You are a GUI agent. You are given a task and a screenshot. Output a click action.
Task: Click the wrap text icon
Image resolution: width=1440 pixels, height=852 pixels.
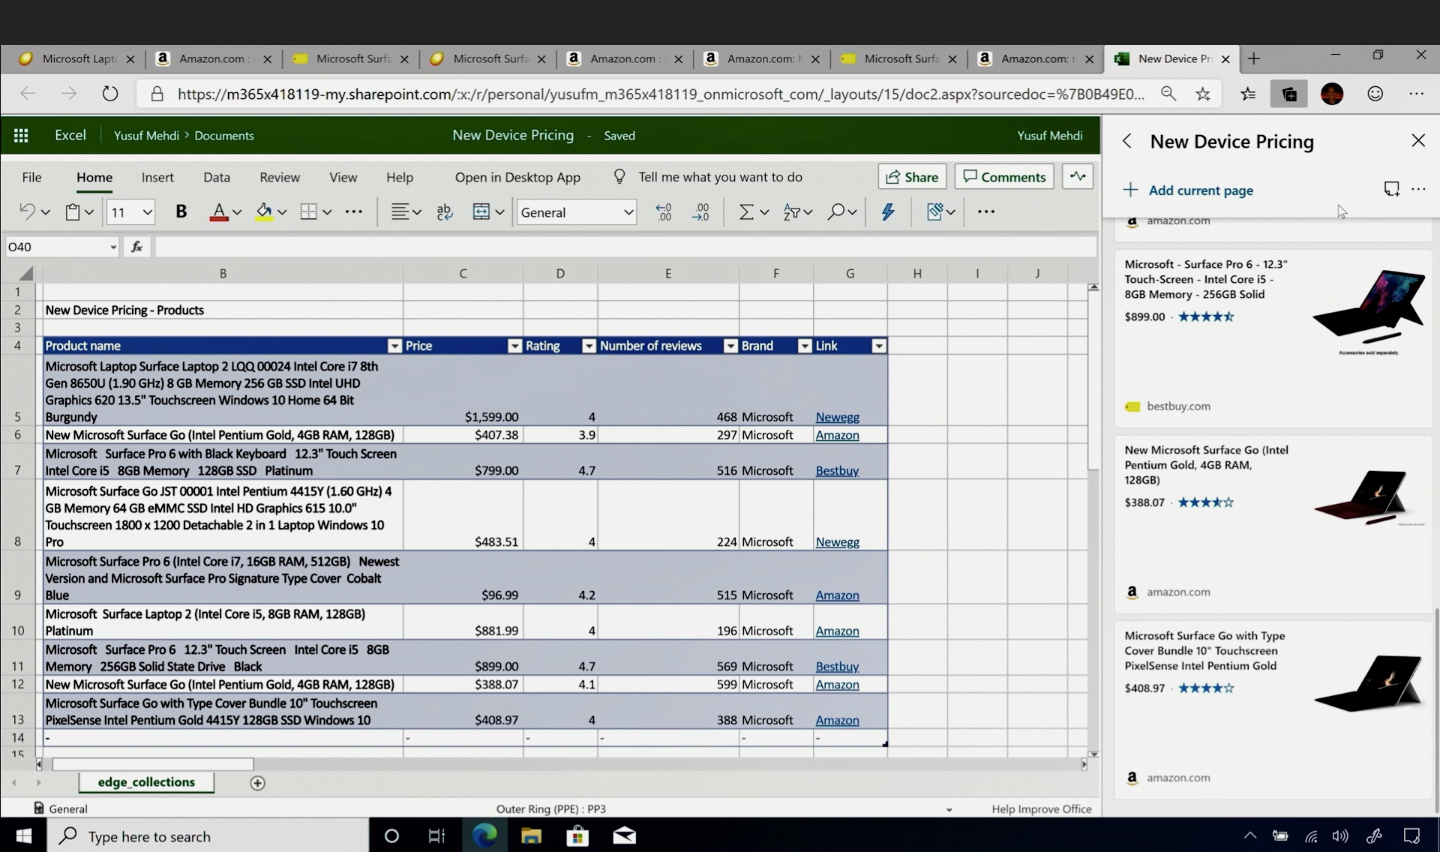(445, 212)
